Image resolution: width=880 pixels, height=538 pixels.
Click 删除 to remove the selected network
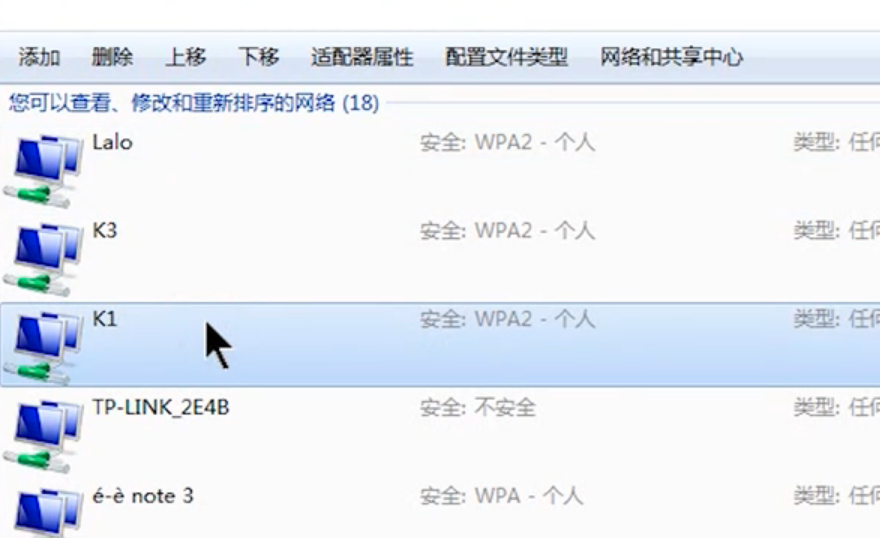point(112,57)
